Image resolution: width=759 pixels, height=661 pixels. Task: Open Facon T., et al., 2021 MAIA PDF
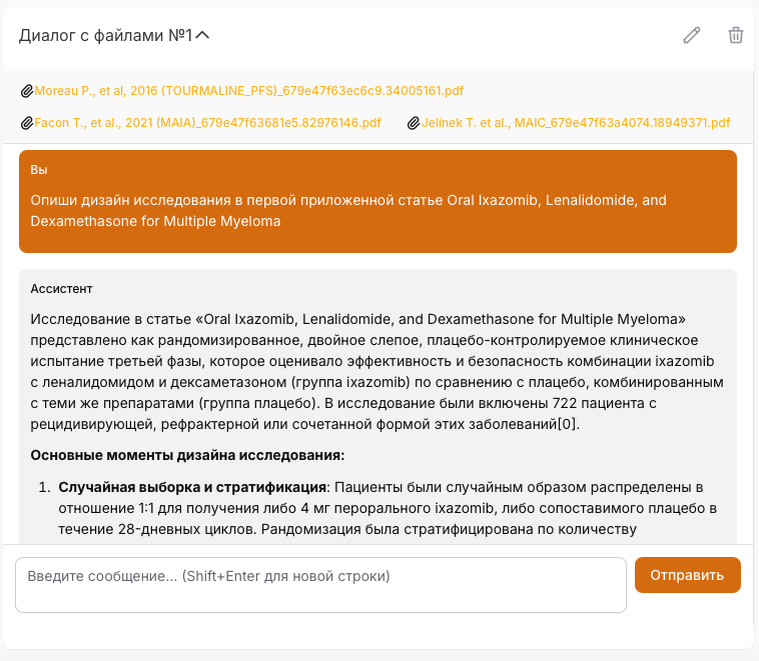(x=208, y=123)
